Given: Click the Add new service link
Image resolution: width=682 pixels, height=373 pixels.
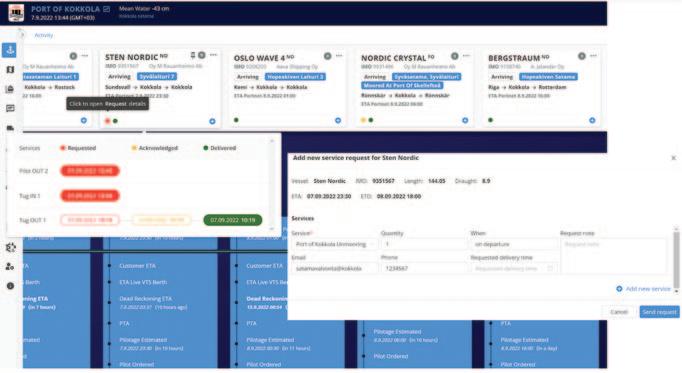Looking at the screenshot, I should pos(643,289).
